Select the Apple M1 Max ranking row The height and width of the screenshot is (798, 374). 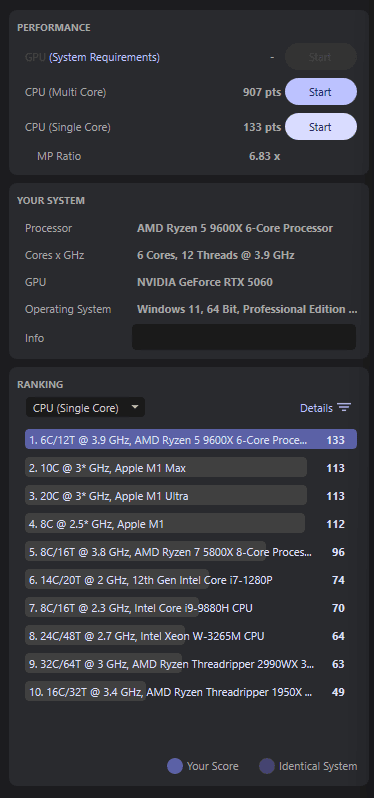coord(191,468)
